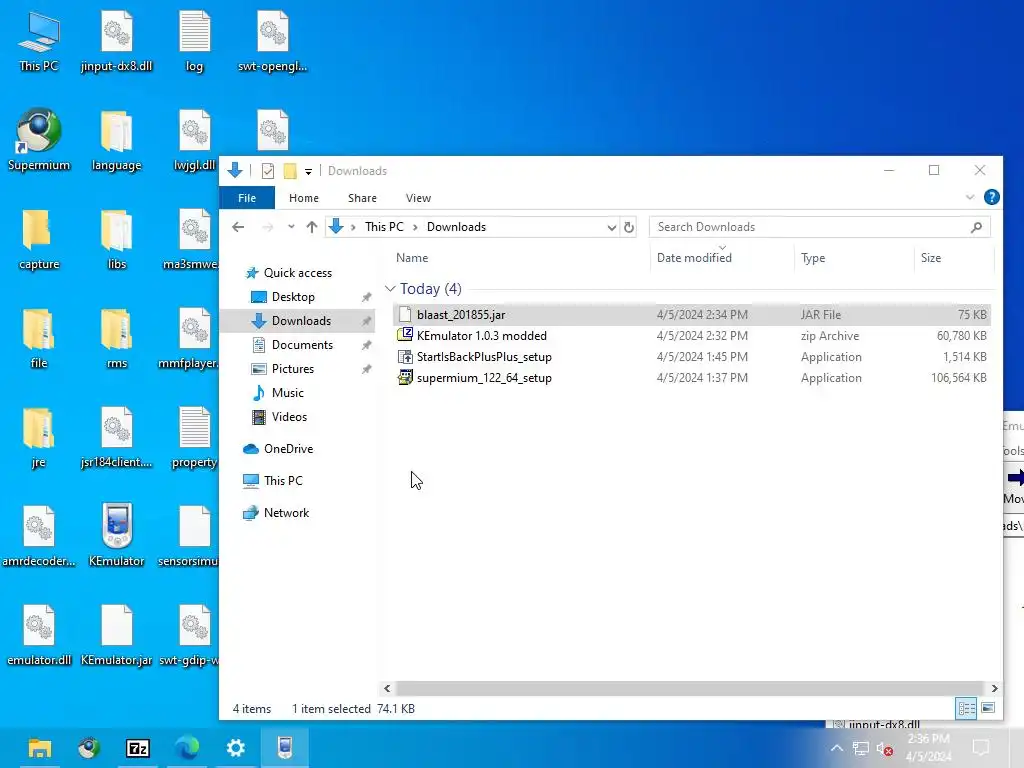Expand the ribbon with the chevron
This screenshot has height=768, width=1024.
[x=970, y=197]
